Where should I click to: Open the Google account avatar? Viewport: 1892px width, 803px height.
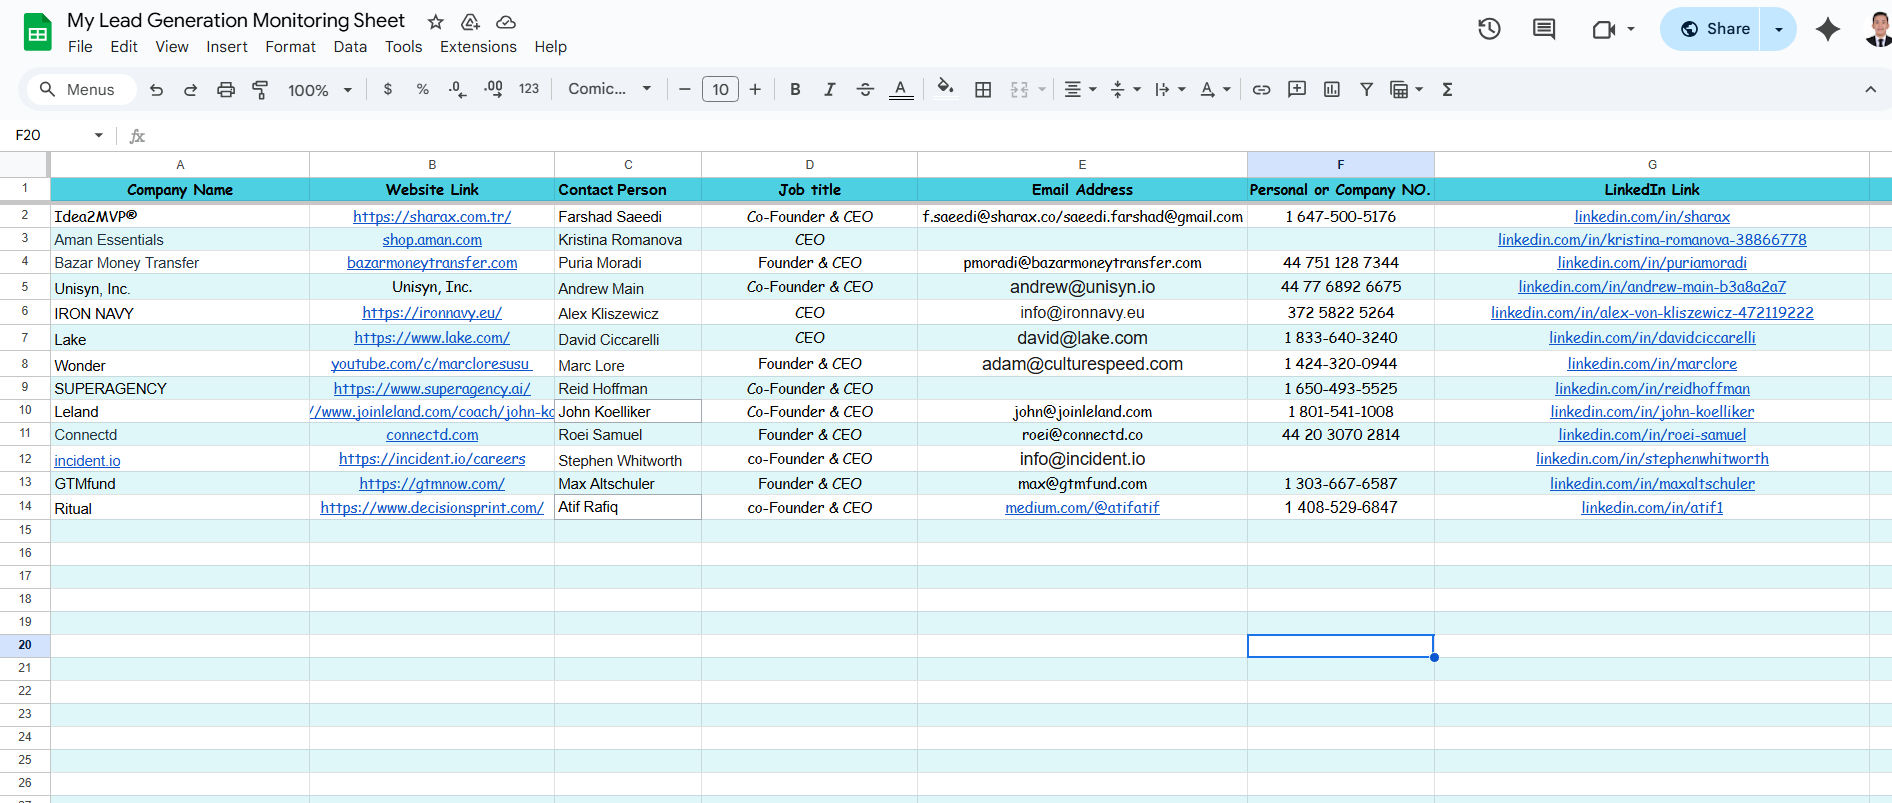1878,29
